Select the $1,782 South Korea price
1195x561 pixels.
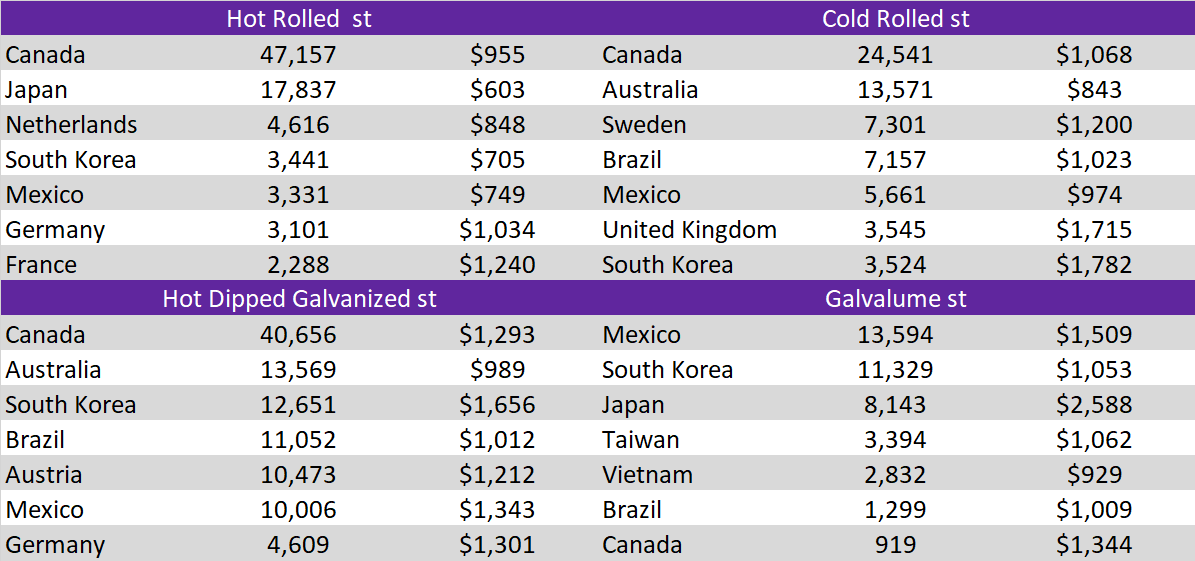pyautogui.click(x=1094, y=265)
